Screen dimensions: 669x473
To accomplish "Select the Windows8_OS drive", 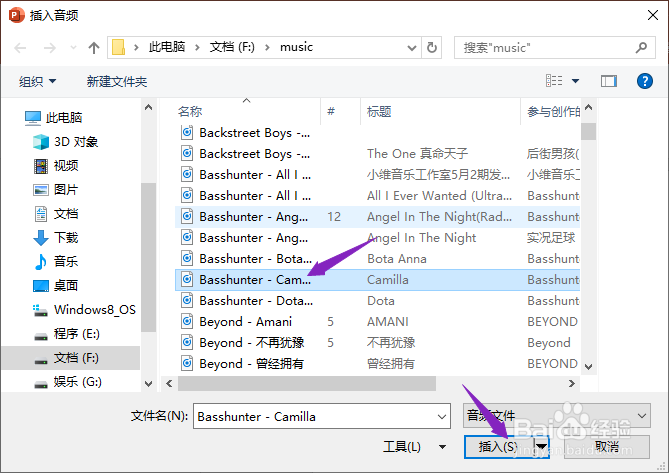I will point(84,310).
